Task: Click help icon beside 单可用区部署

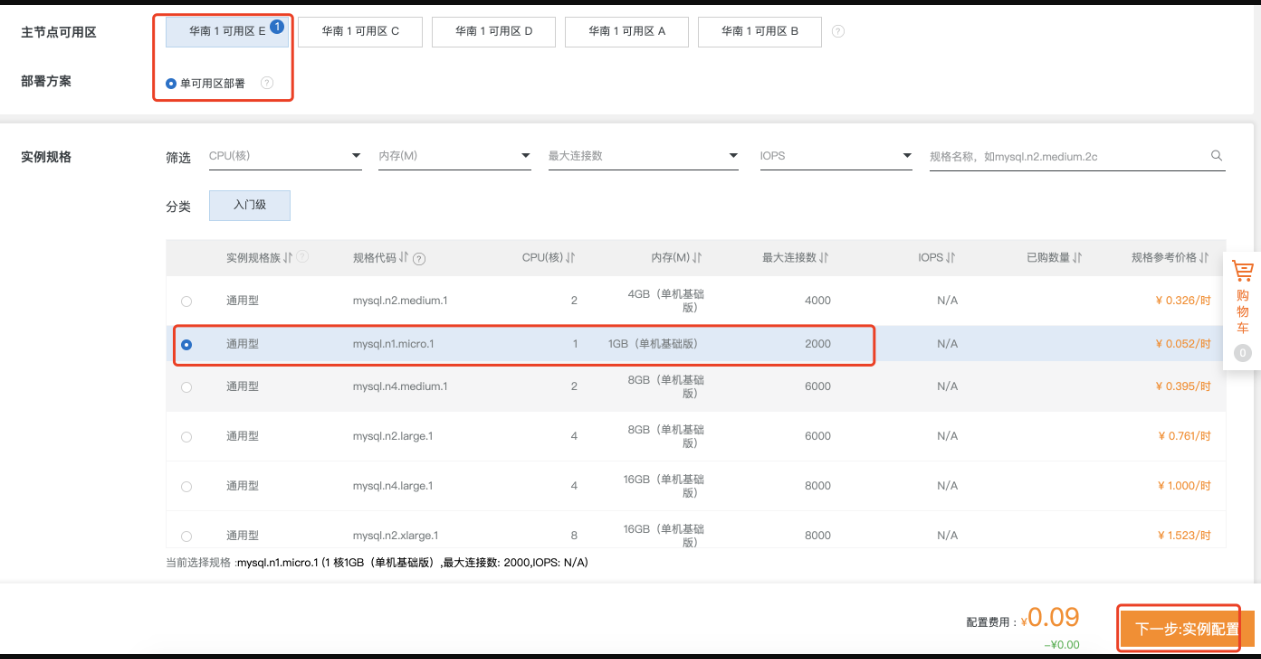Action: click(267, 83)
